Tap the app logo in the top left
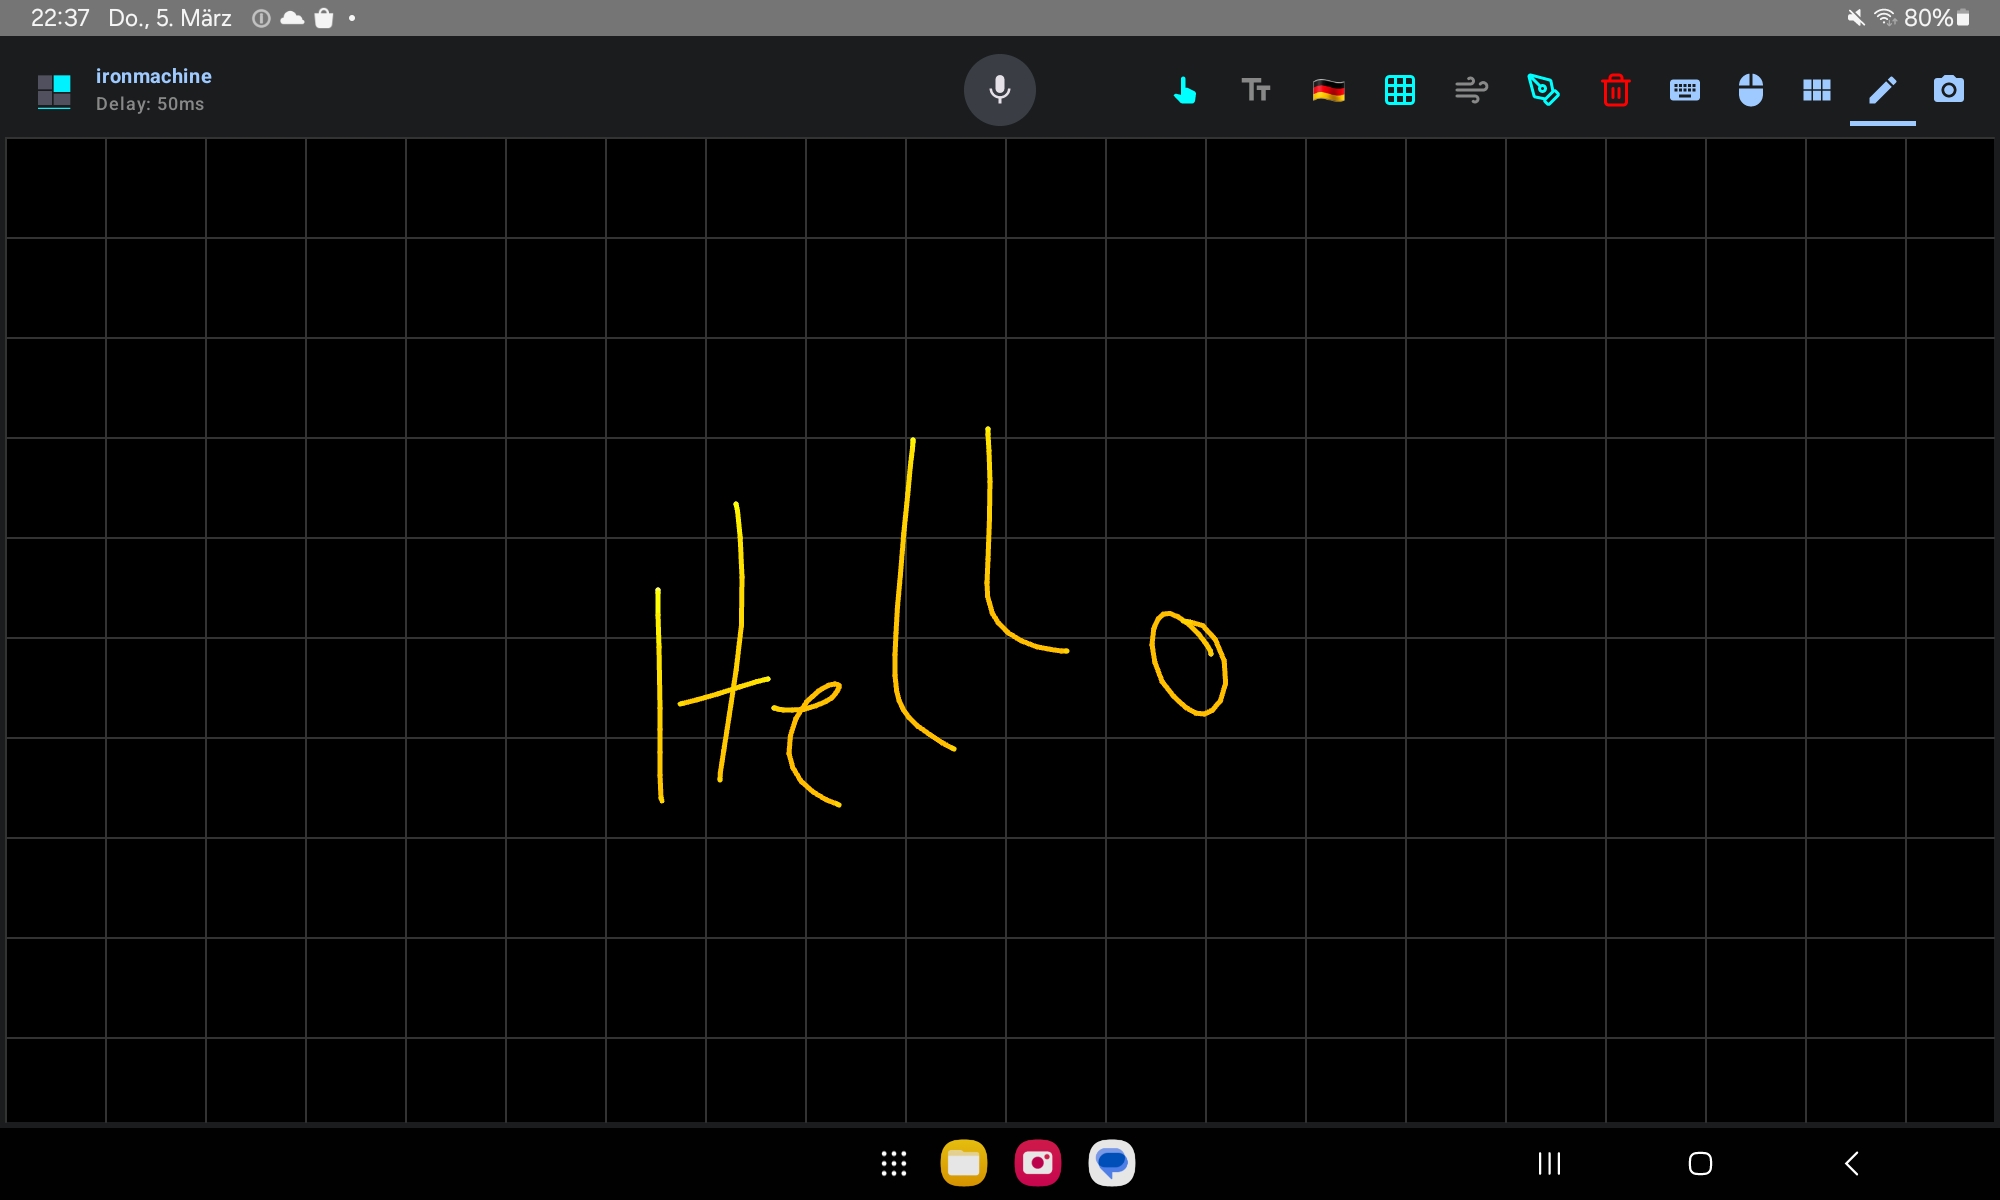This screenshot has width=2000, height=1200. coord(54,90)
